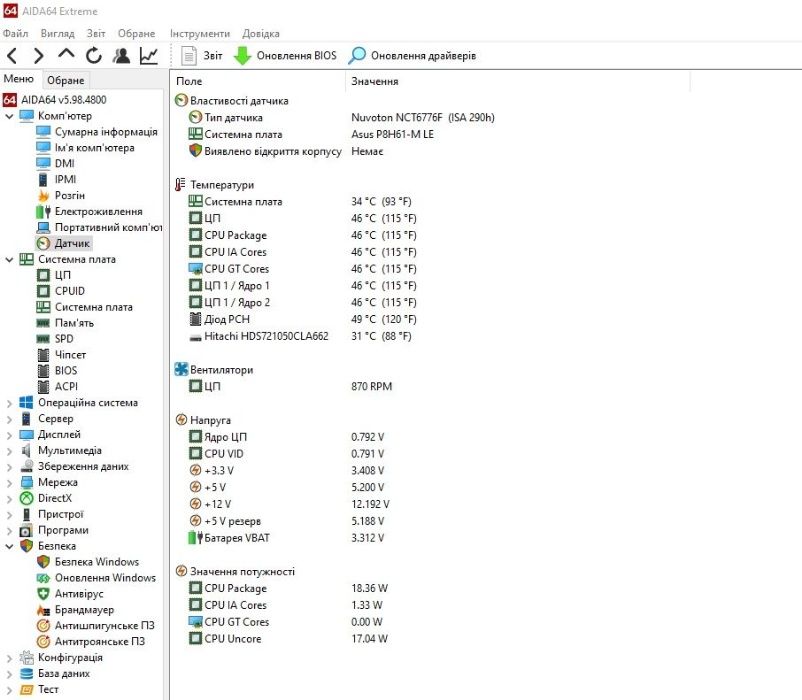This screenshot has width=802, height=700.
Task: Select Антитроянське ПЗ item
Action: click(x=91, y=642)
